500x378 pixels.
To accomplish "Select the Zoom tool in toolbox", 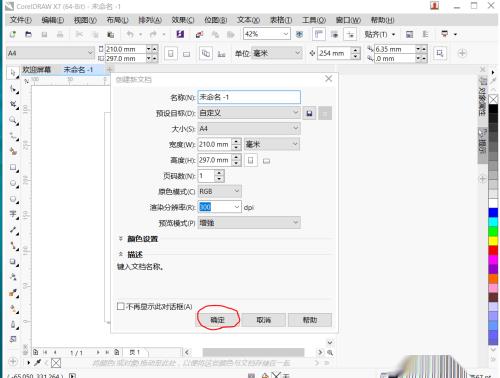I will pyautogui.click(x=13, y=120).
